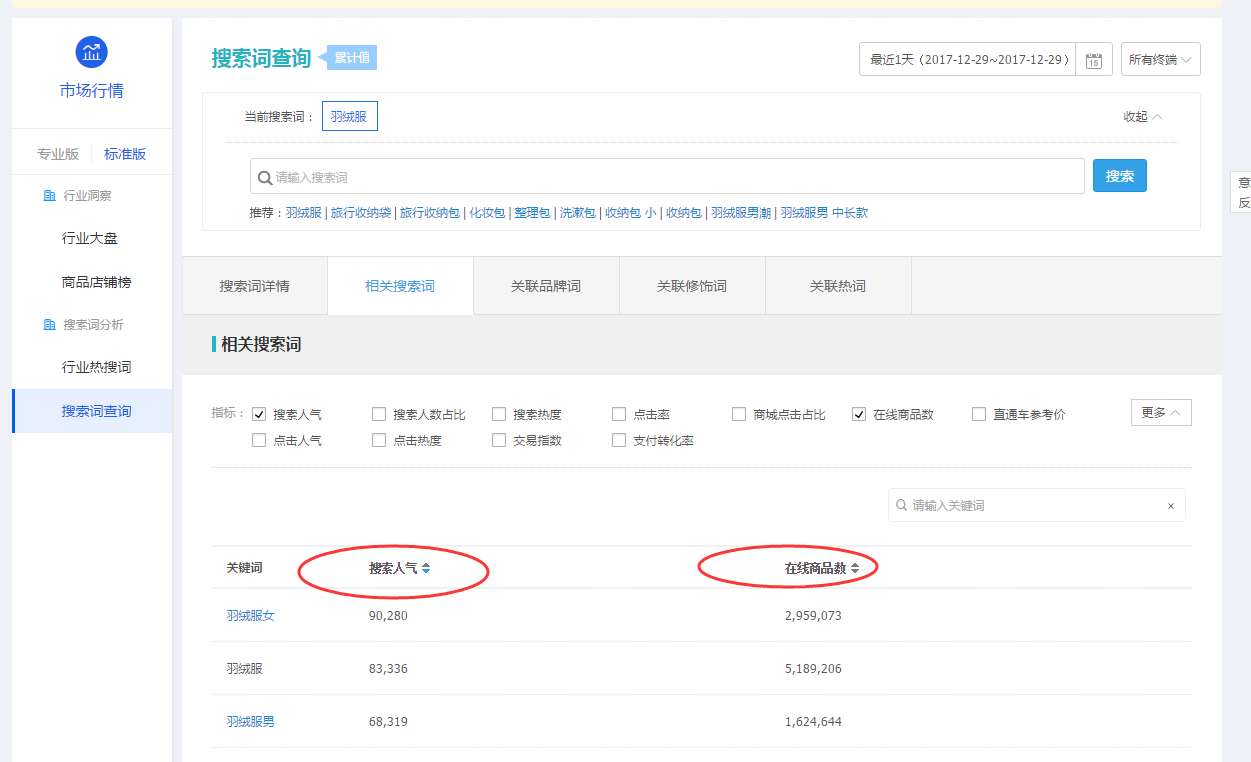Click the 累计值 badge
The width and height of the screenshot is (1251, 762).
352,58
